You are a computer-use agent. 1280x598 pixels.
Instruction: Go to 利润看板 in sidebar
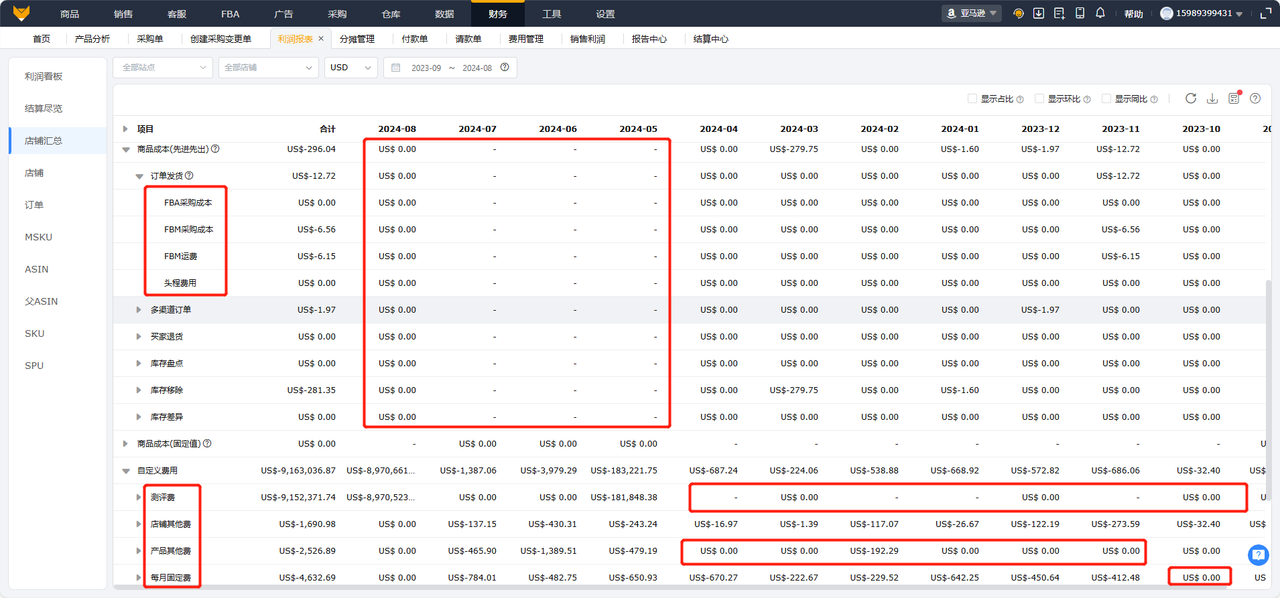tap(44, 76)
